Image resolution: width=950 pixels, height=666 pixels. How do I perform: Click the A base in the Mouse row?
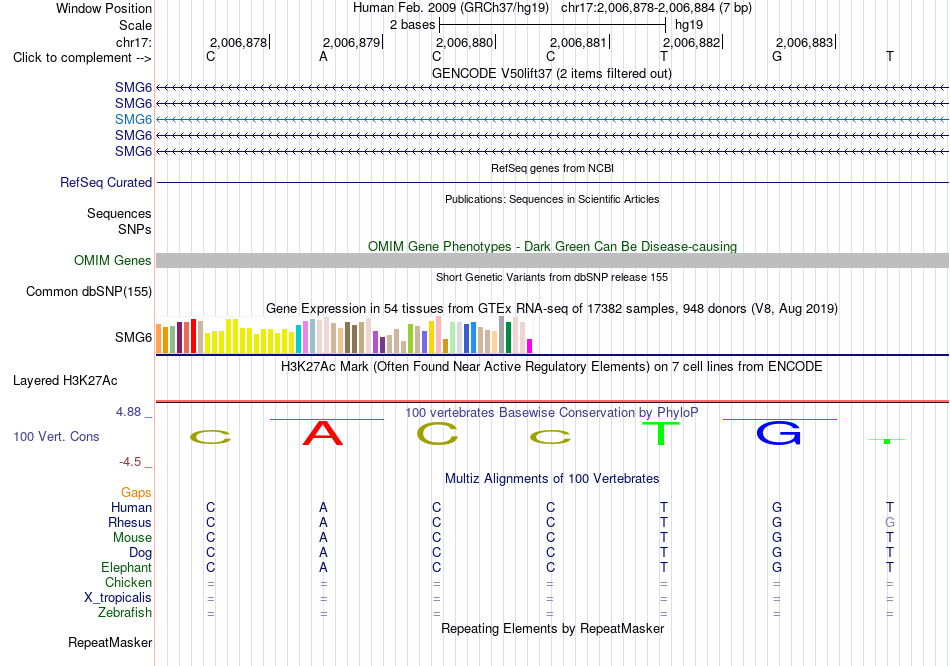[324, 538]
